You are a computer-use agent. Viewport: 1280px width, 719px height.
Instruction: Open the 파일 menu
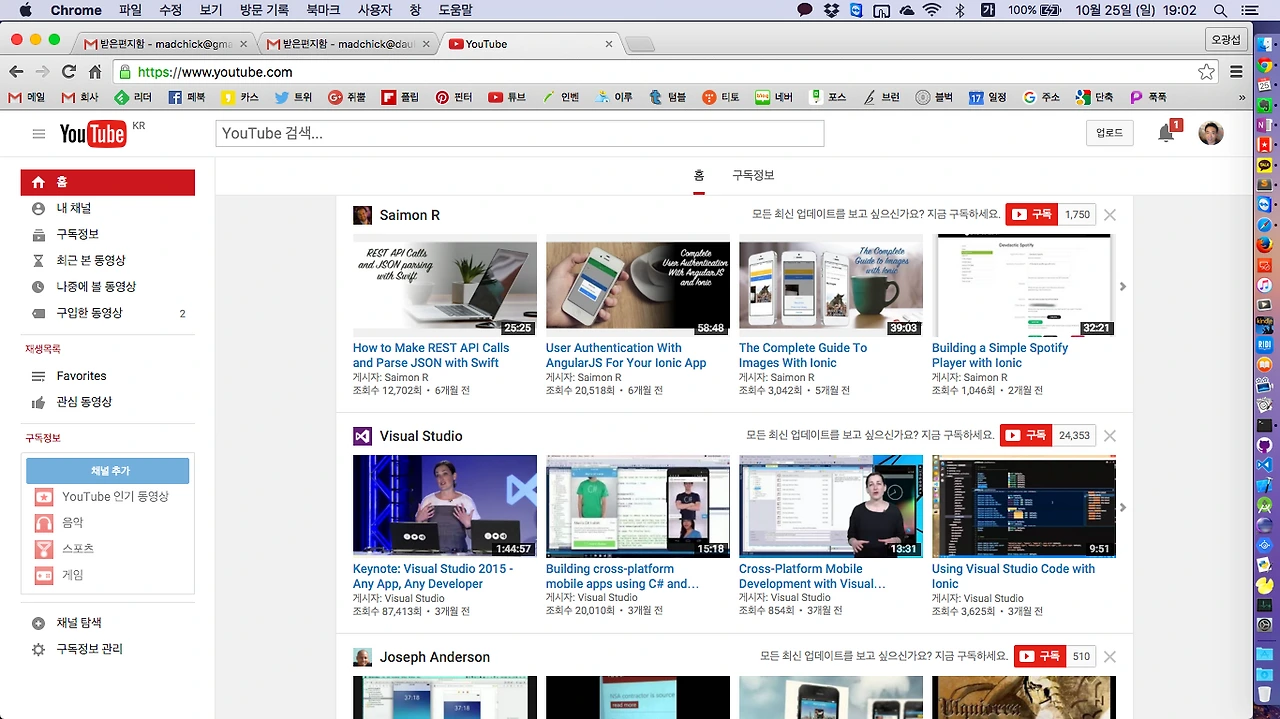click(x=130, y=10)
